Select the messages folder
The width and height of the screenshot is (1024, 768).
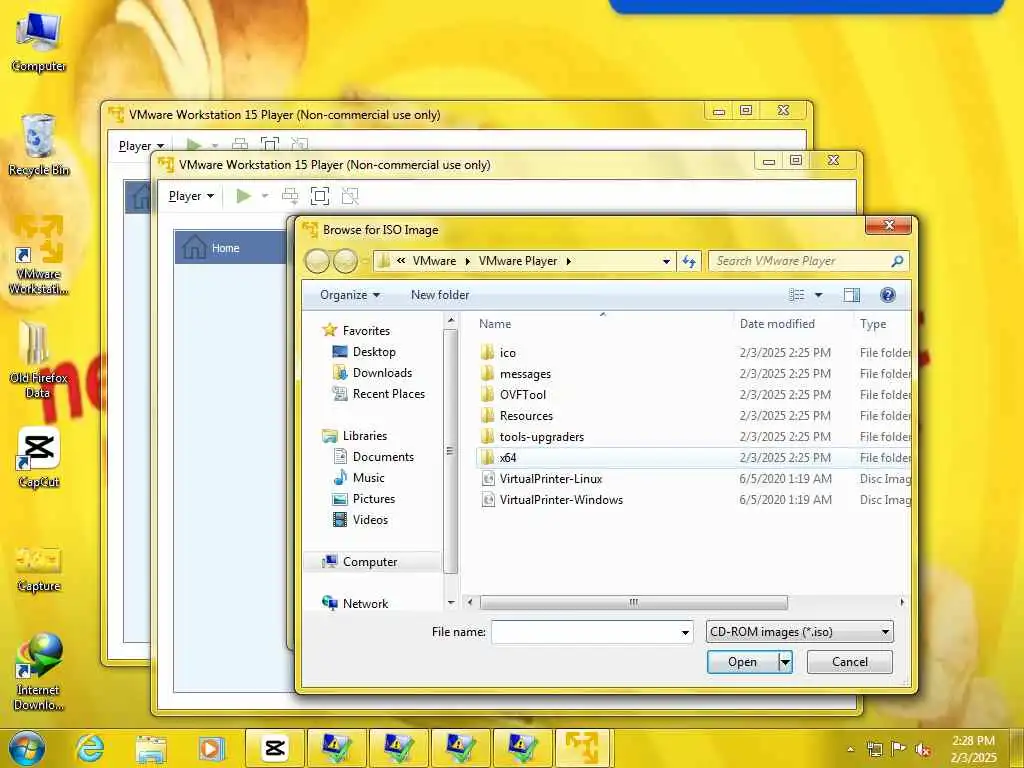pos(525,374)
